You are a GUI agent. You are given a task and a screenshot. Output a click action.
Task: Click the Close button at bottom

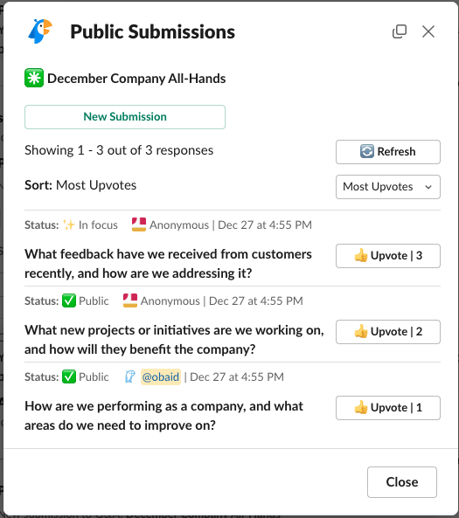click(402, 482)
